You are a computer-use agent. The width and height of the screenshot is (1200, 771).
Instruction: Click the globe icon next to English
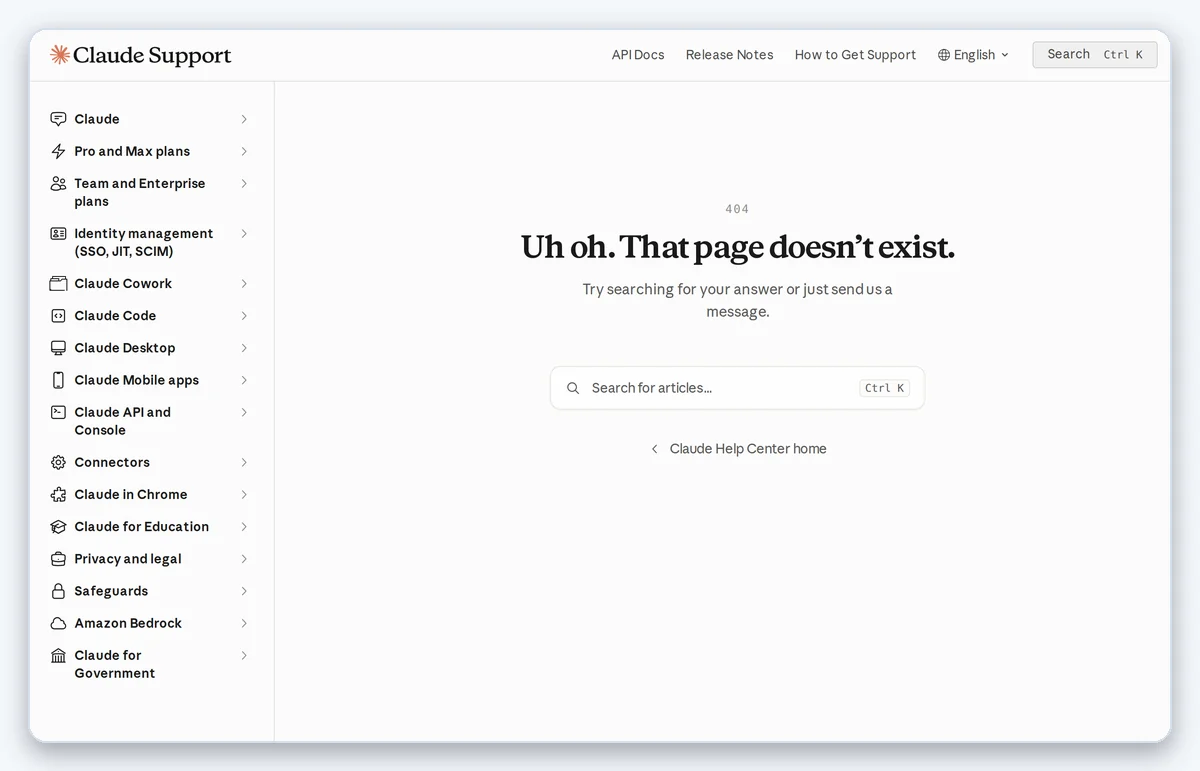944,55
